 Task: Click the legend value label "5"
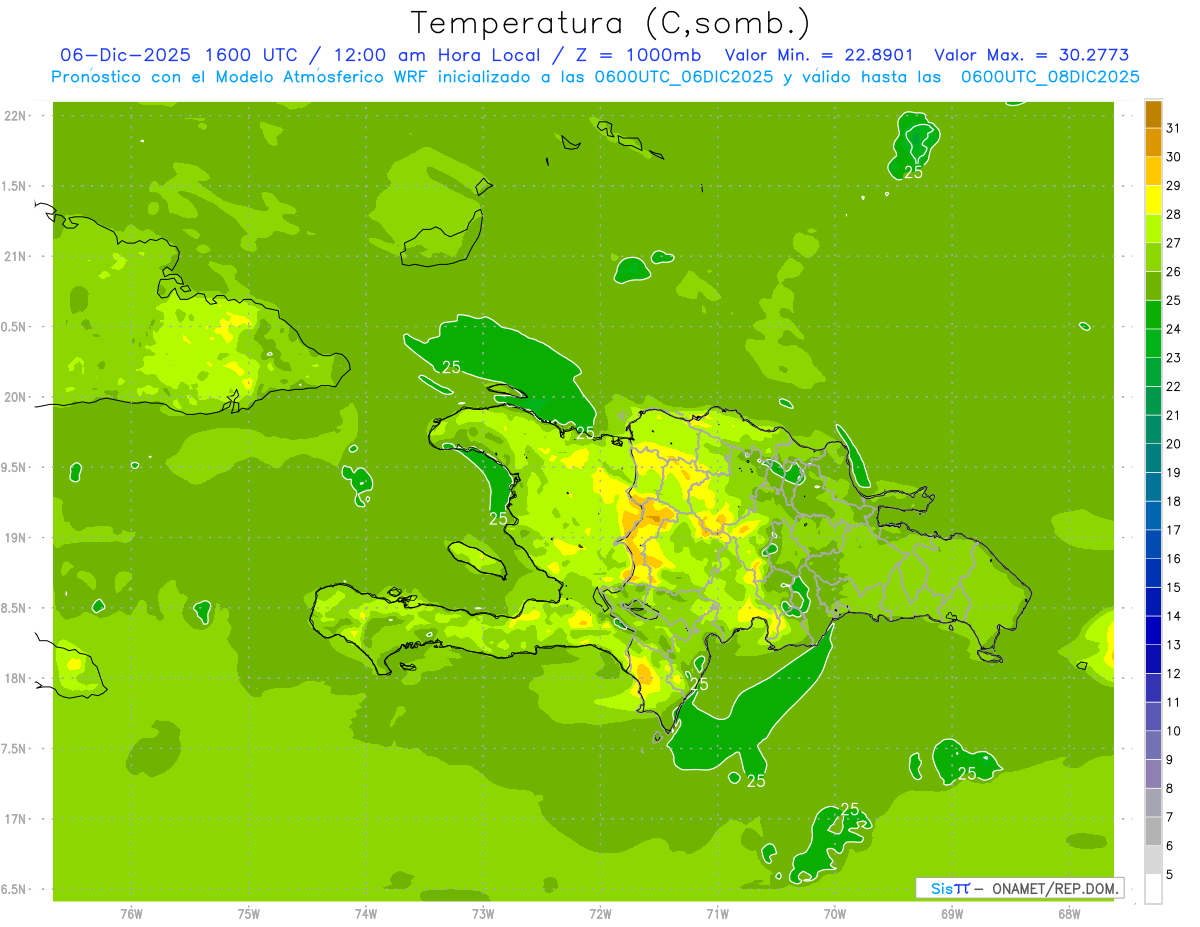(x=1171, y=875)
